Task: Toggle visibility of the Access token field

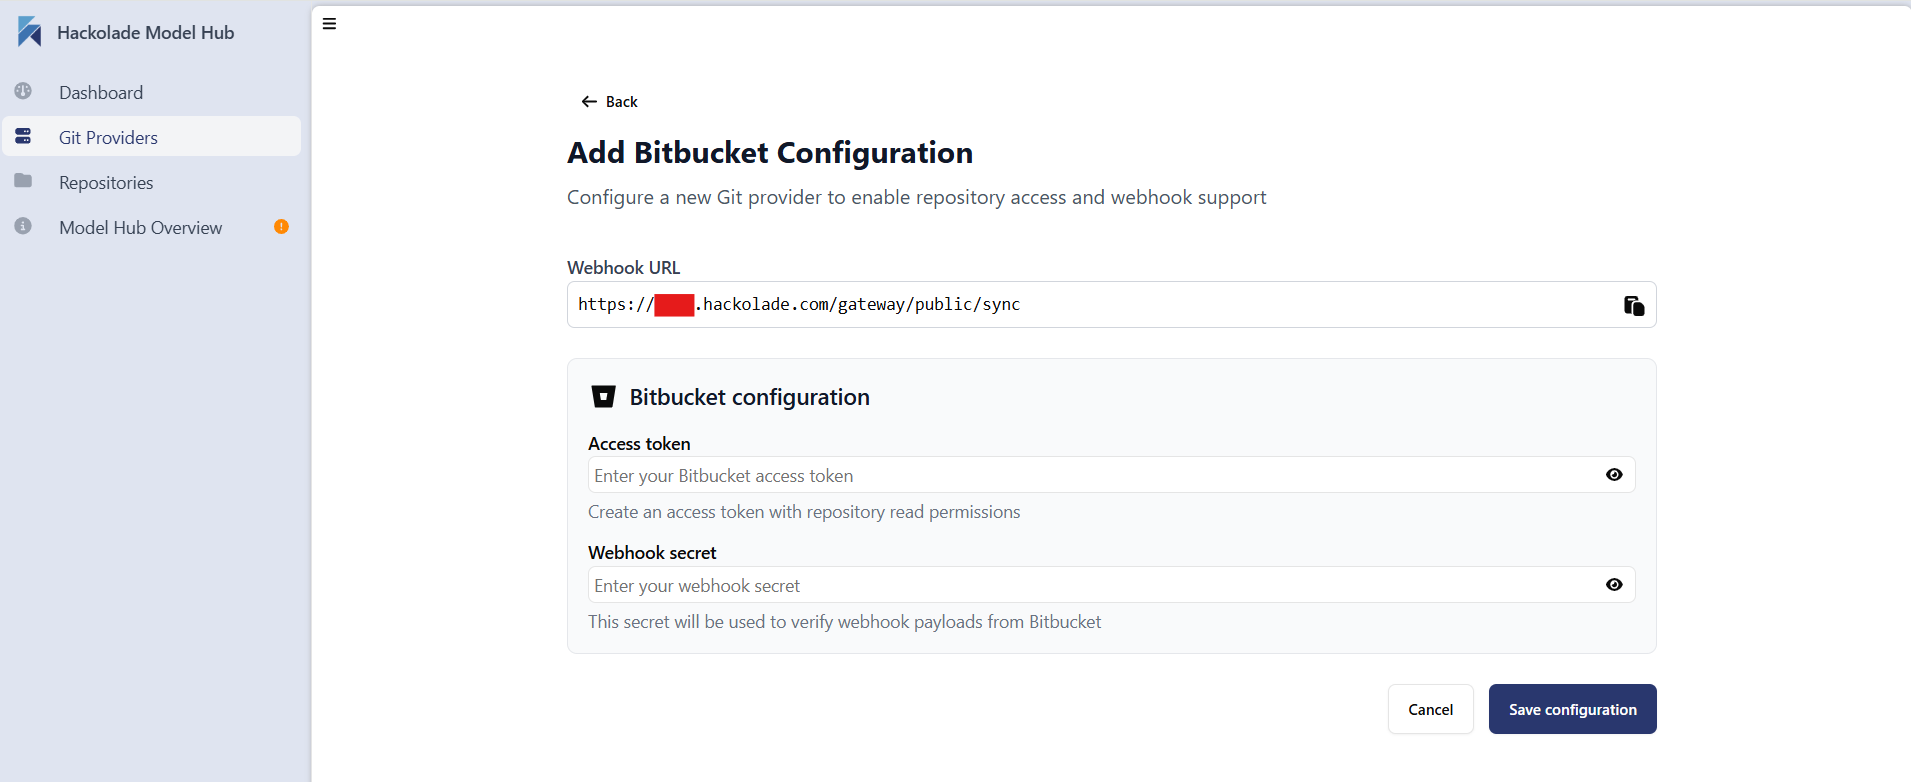Action: tap(1614, 475)
